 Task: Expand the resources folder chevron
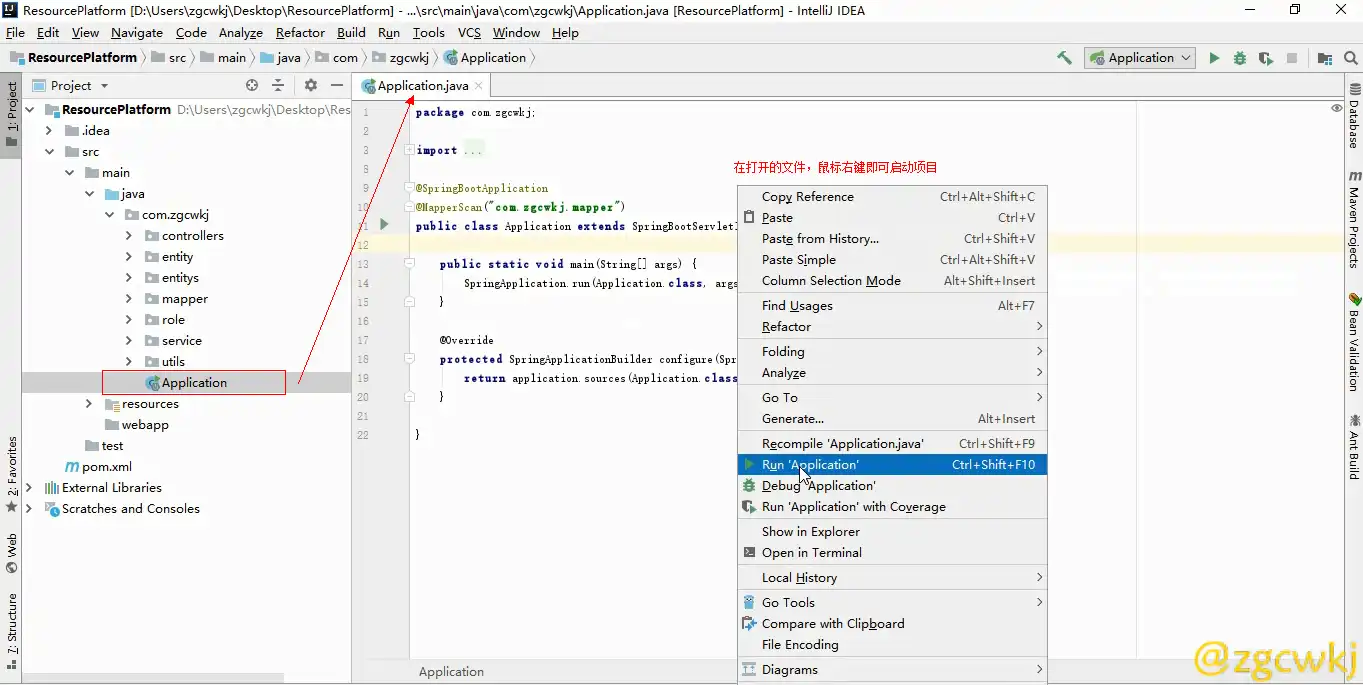pyautogui.click(x=89, y=404)
